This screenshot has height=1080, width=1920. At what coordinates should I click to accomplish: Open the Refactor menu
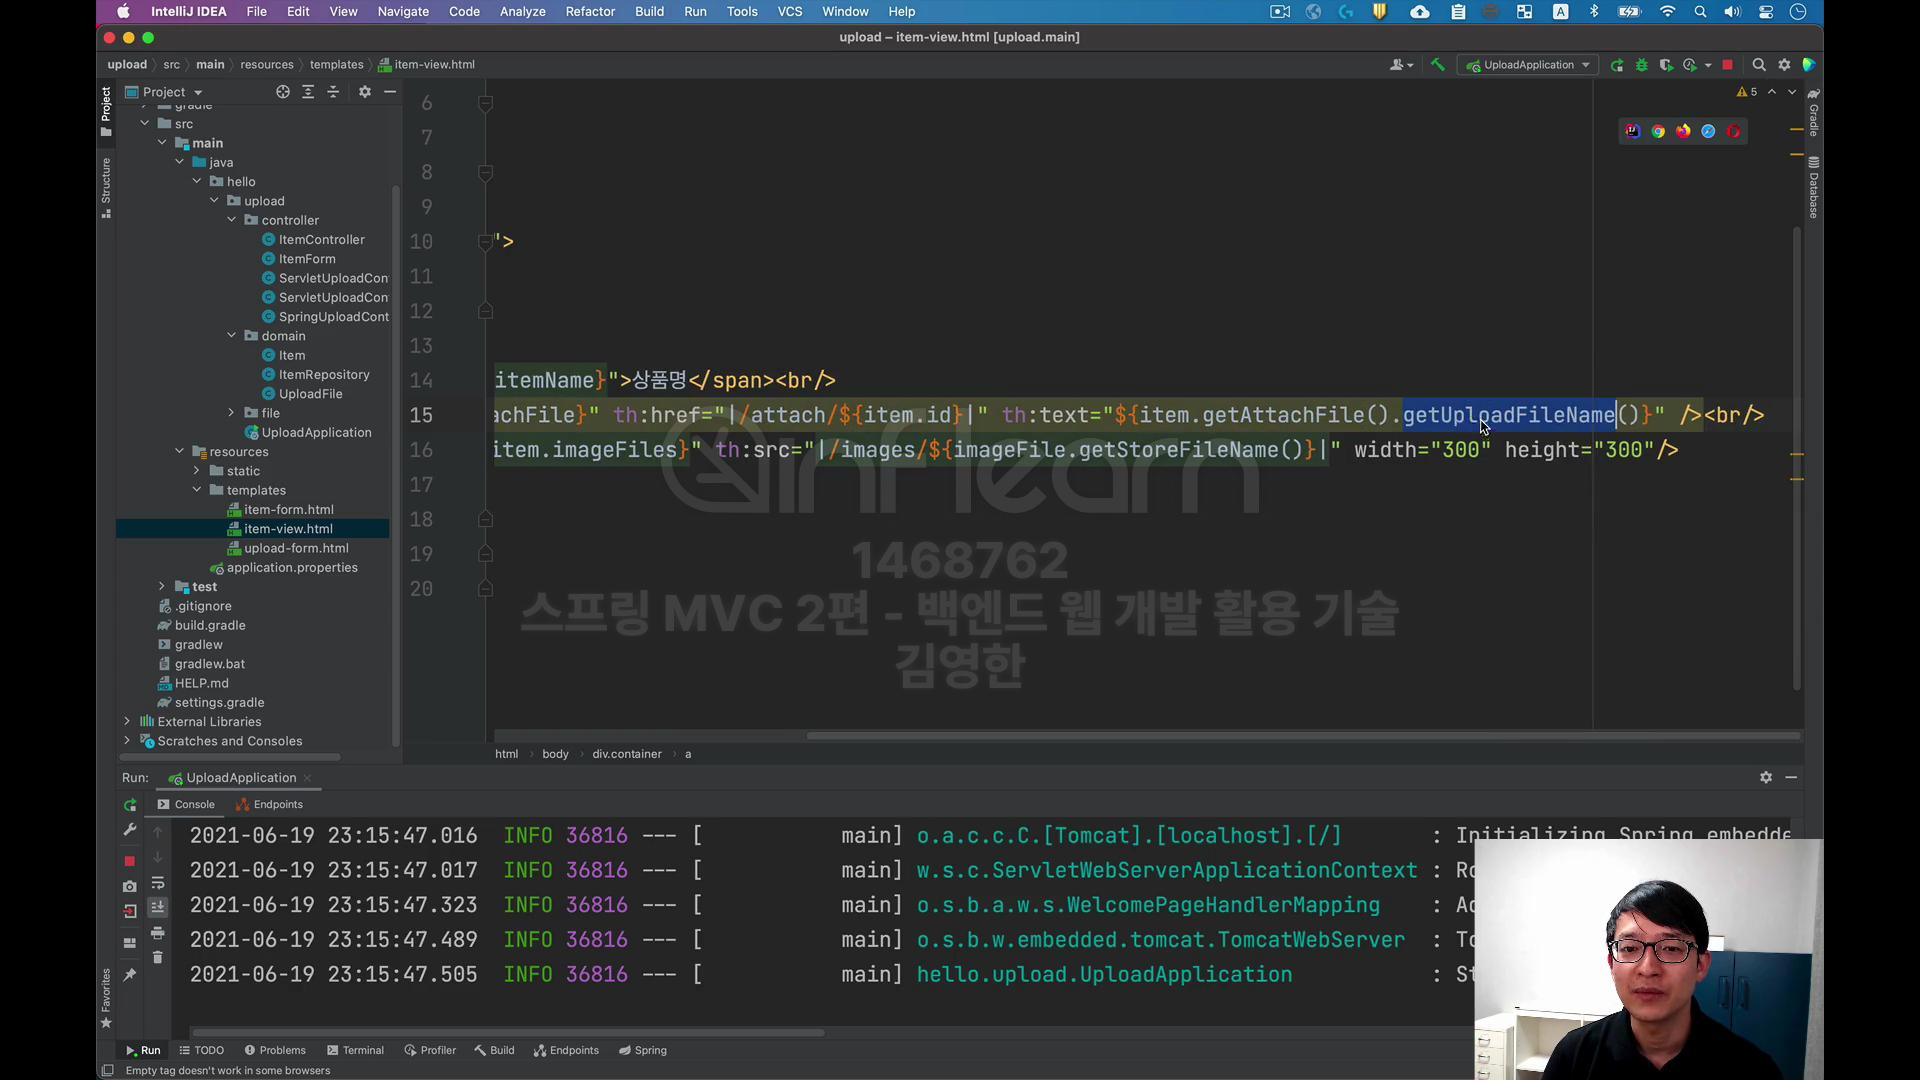click(x=589, y=12)
